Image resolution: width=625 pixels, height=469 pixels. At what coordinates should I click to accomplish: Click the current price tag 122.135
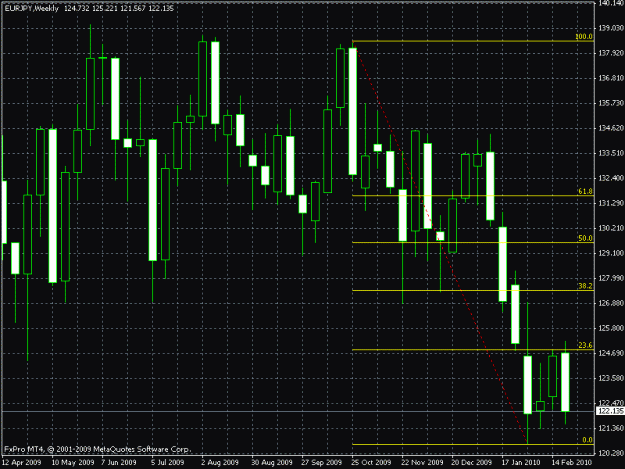tap(610, 411)
